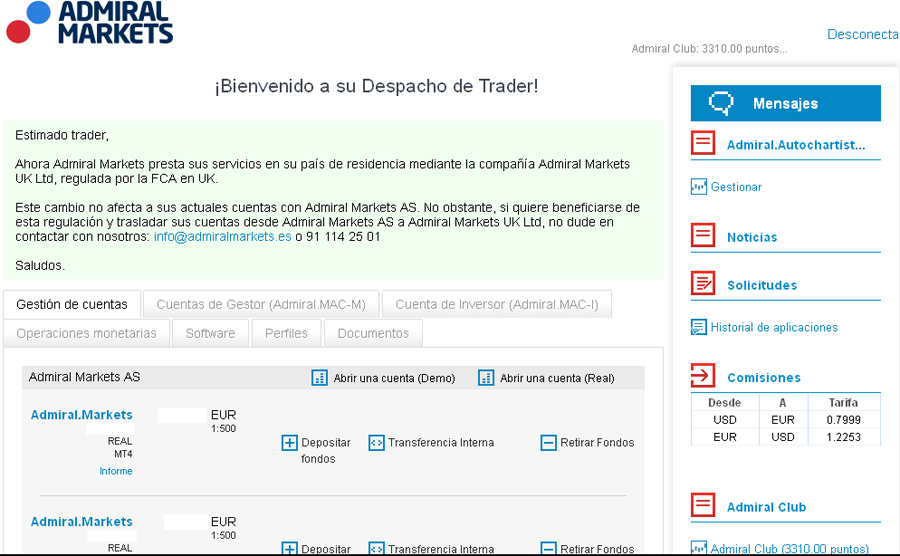Open the Operaciones monetarias tab
Screen dimensions: 900x556
click(x=86, y=333)
